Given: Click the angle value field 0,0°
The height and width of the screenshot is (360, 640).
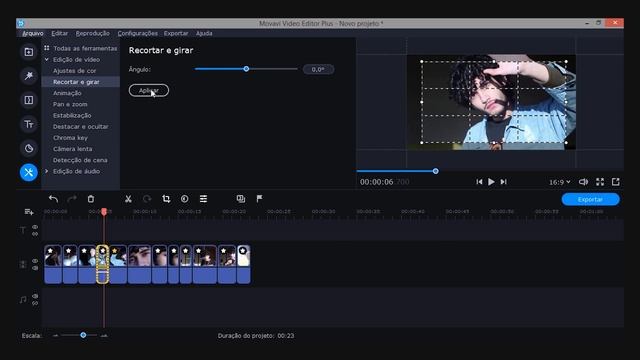Looking at the screenshot, I should tap(318, 69).
